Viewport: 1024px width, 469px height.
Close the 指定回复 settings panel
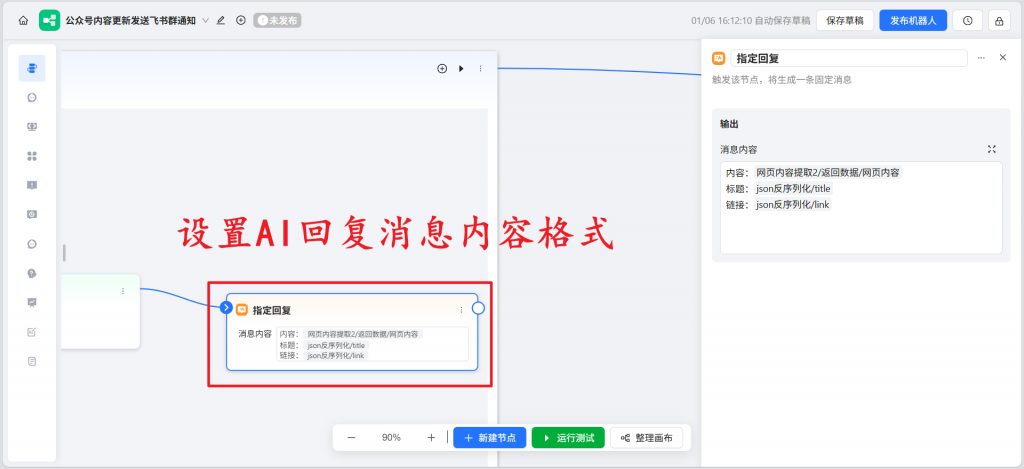[1003, 57]
